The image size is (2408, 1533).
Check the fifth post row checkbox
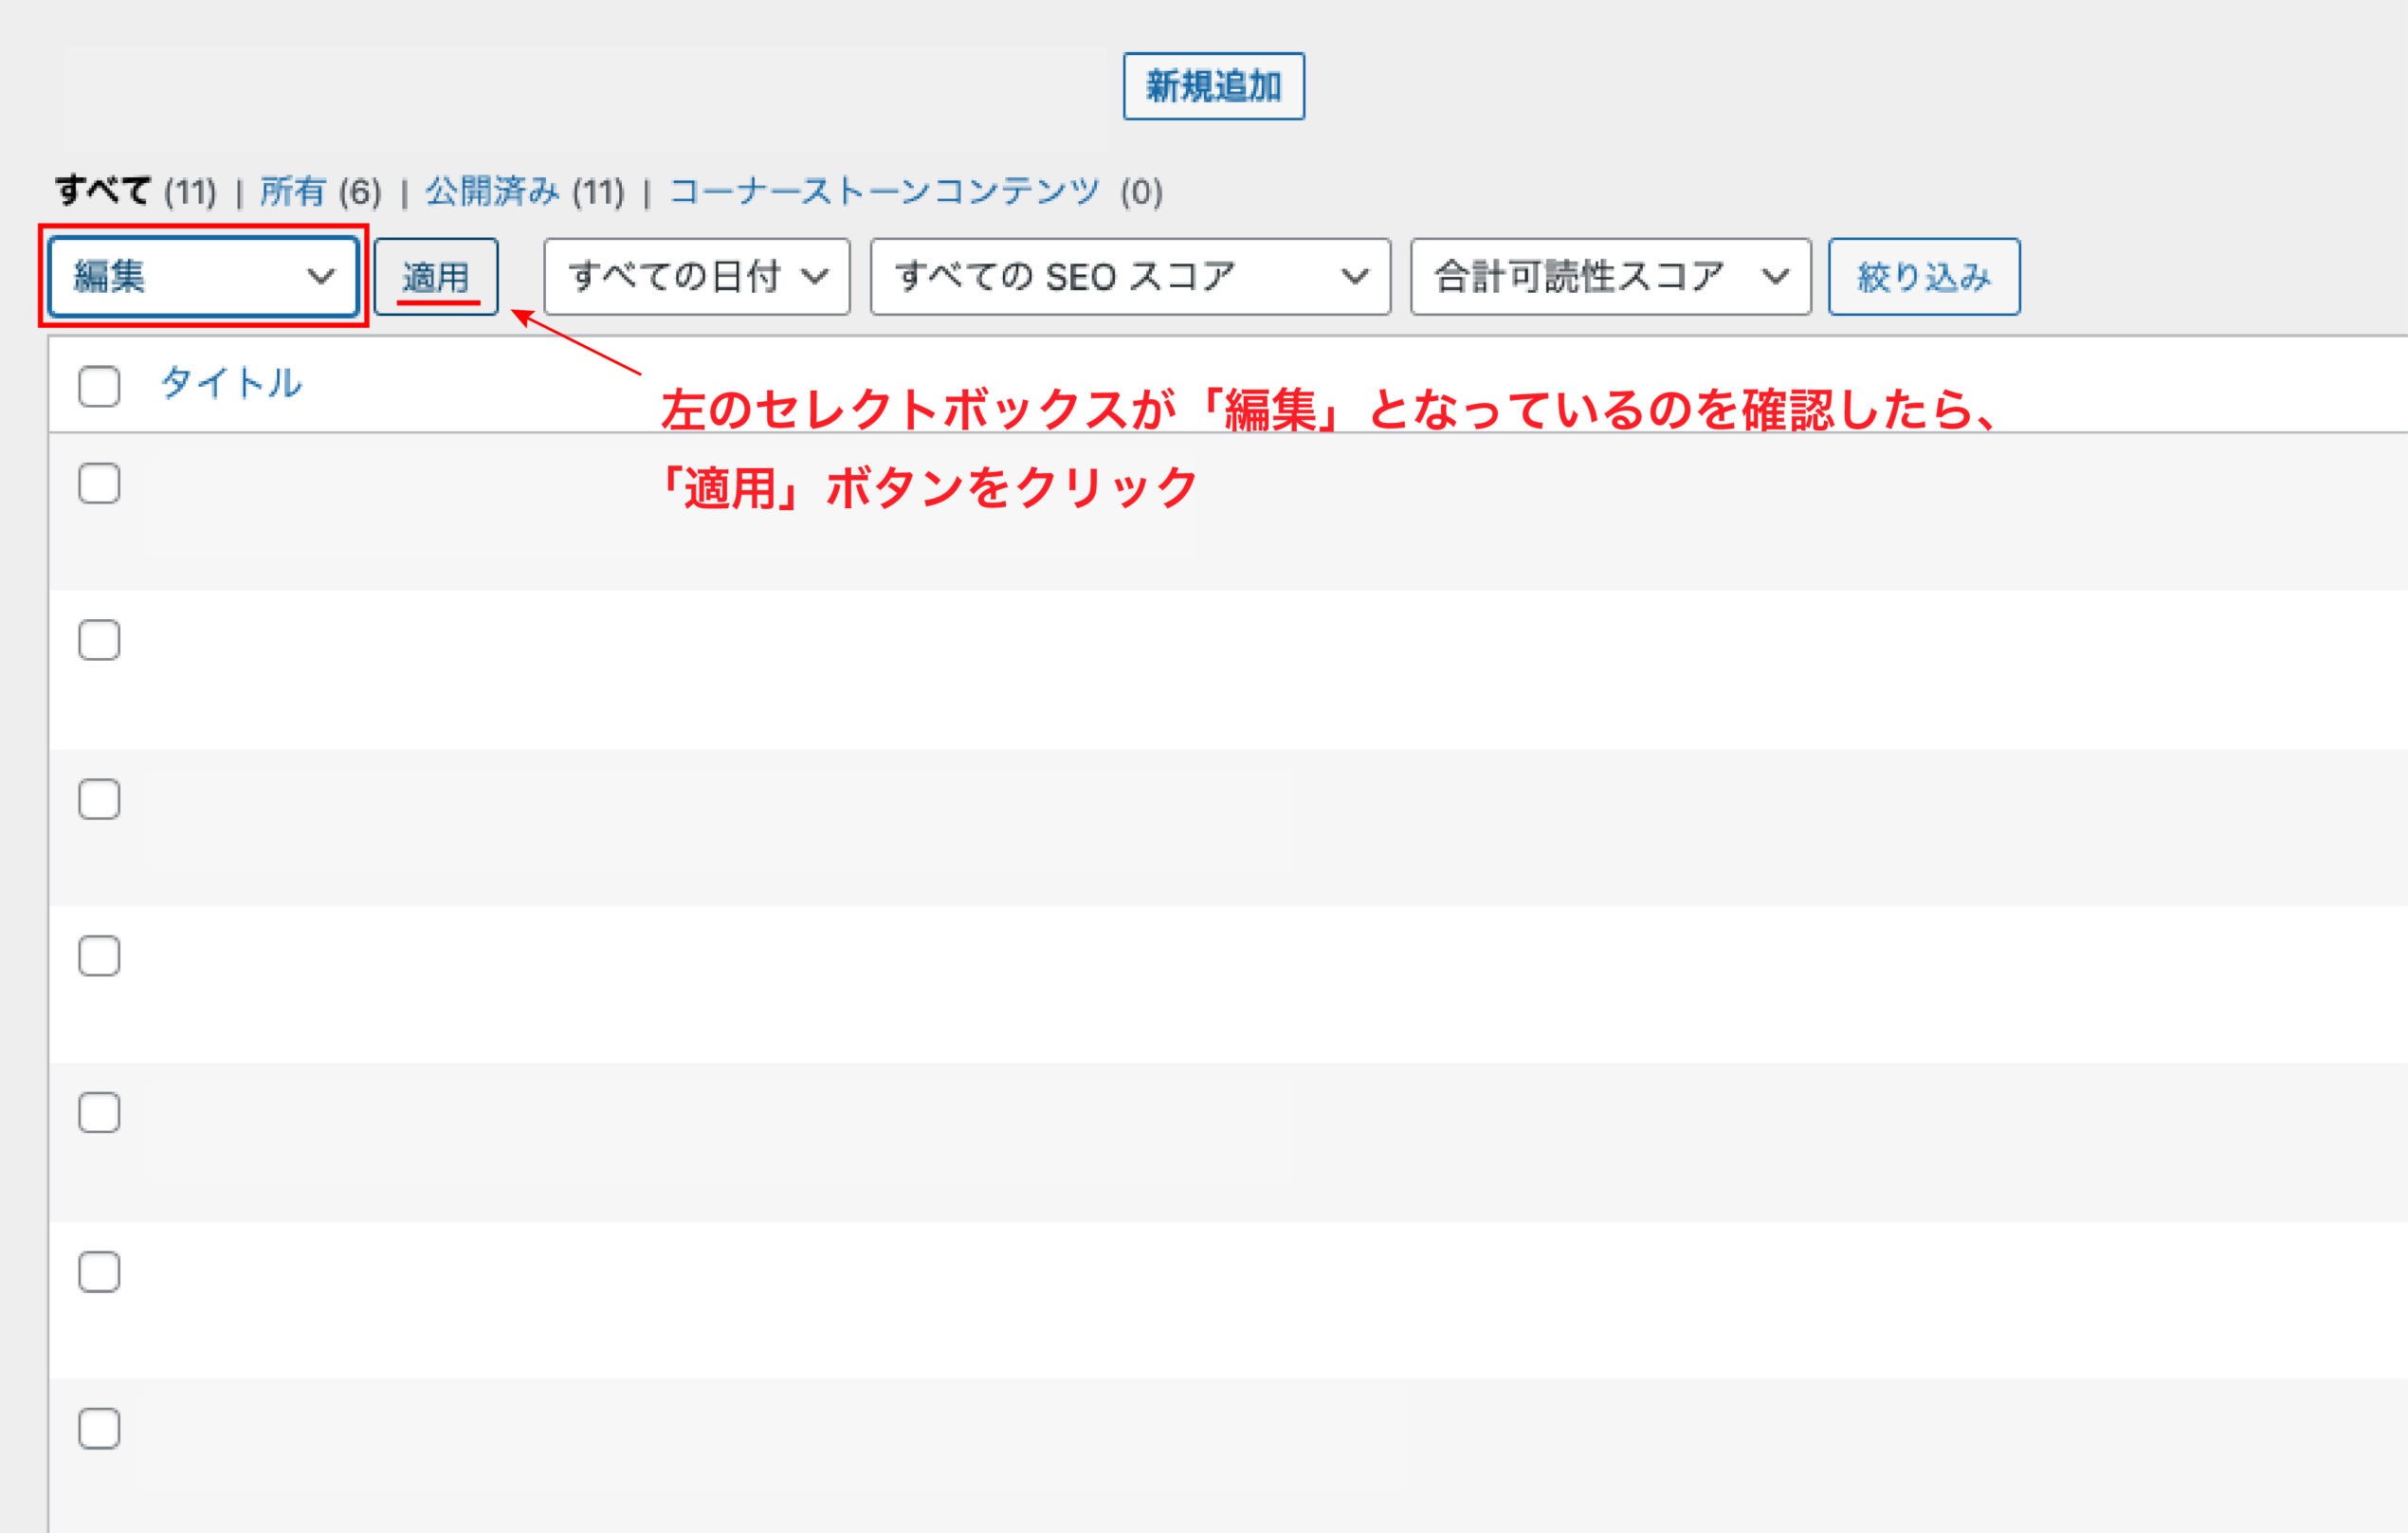tap(97, 1111)
